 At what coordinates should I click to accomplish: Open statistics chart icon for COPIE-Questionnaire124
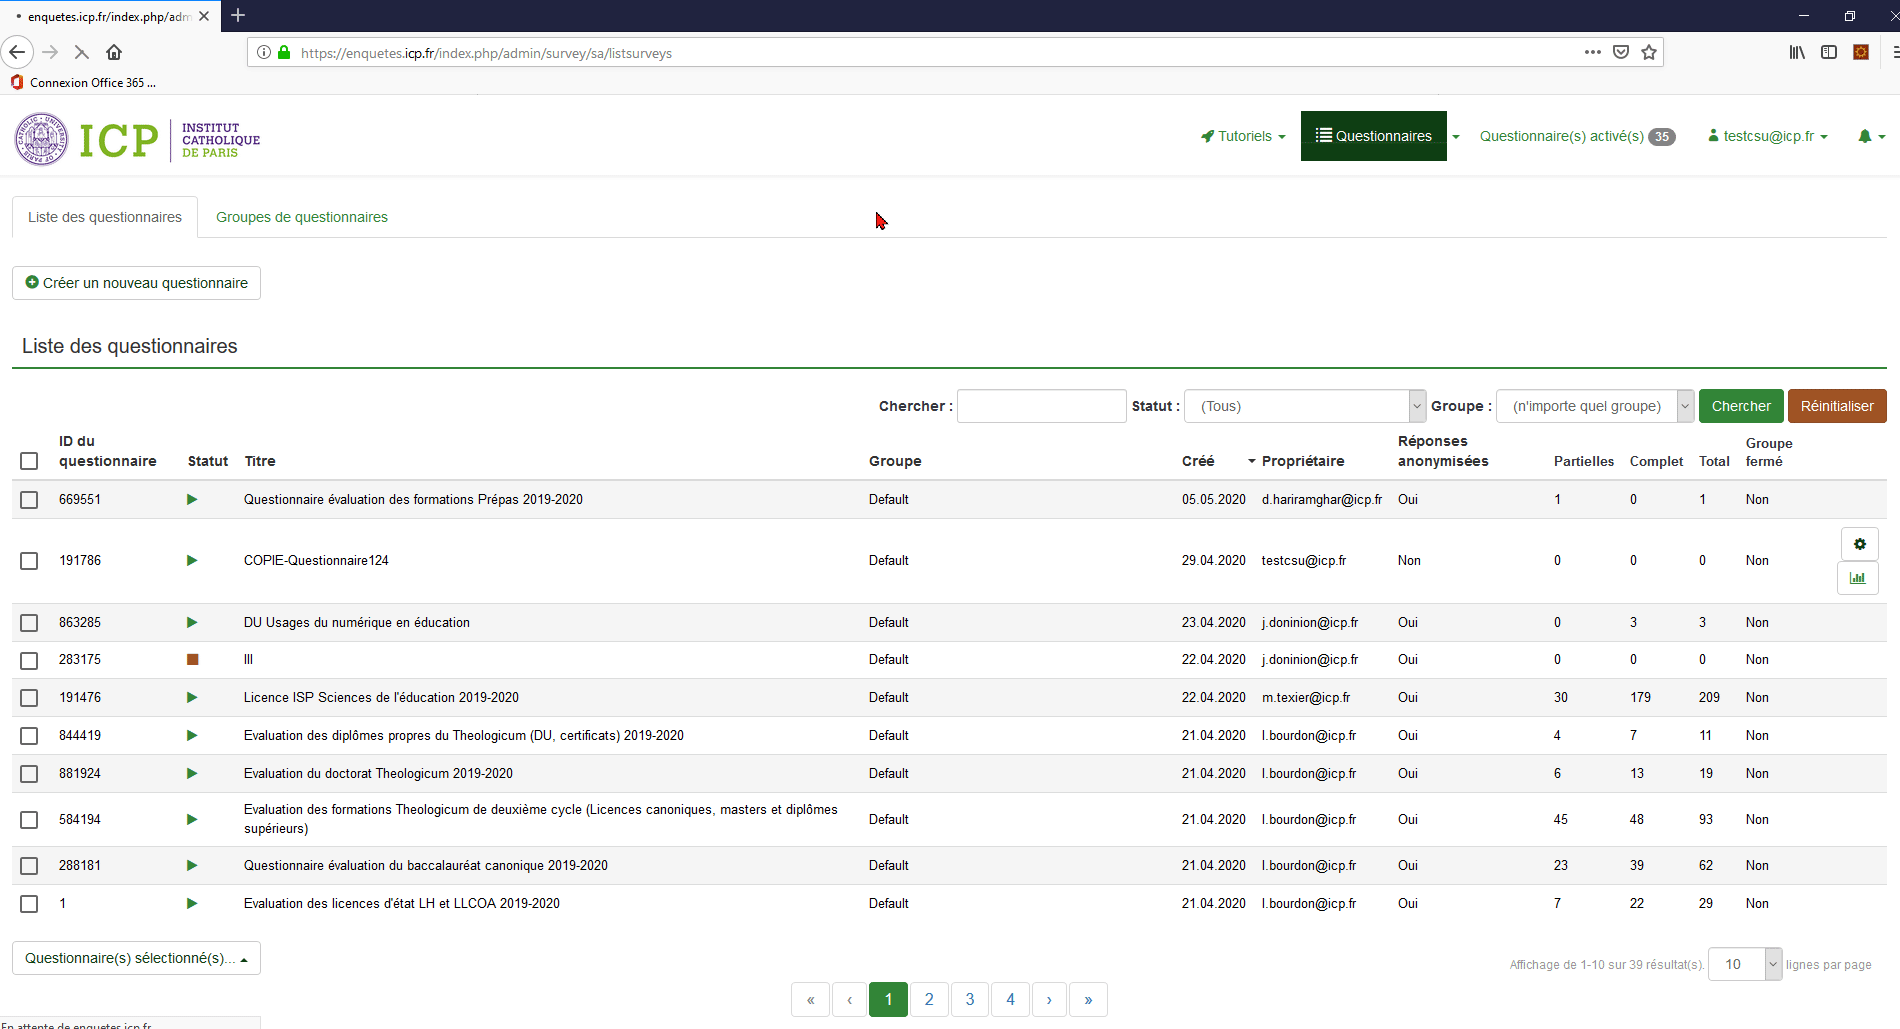1857,578
